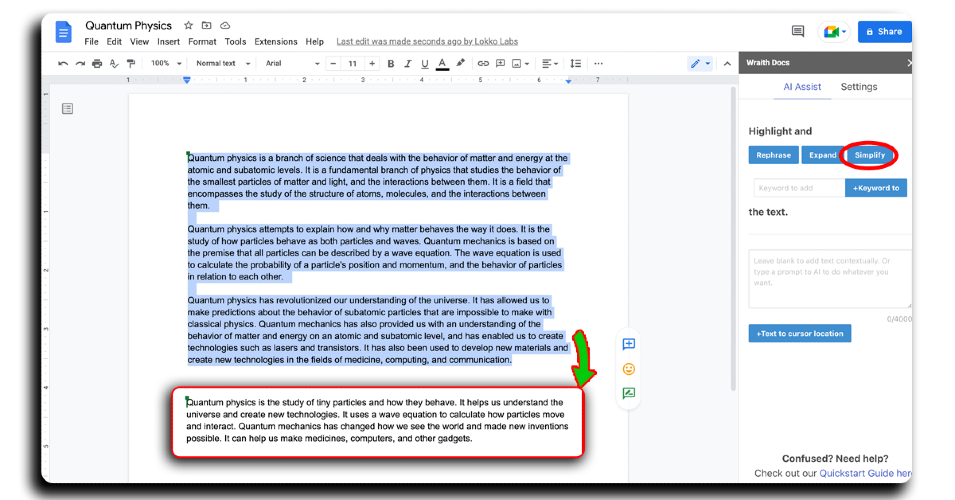The image size is (955, 500).
Task: Click the suggest edits margin icon
Action: [x=629, y=393]
